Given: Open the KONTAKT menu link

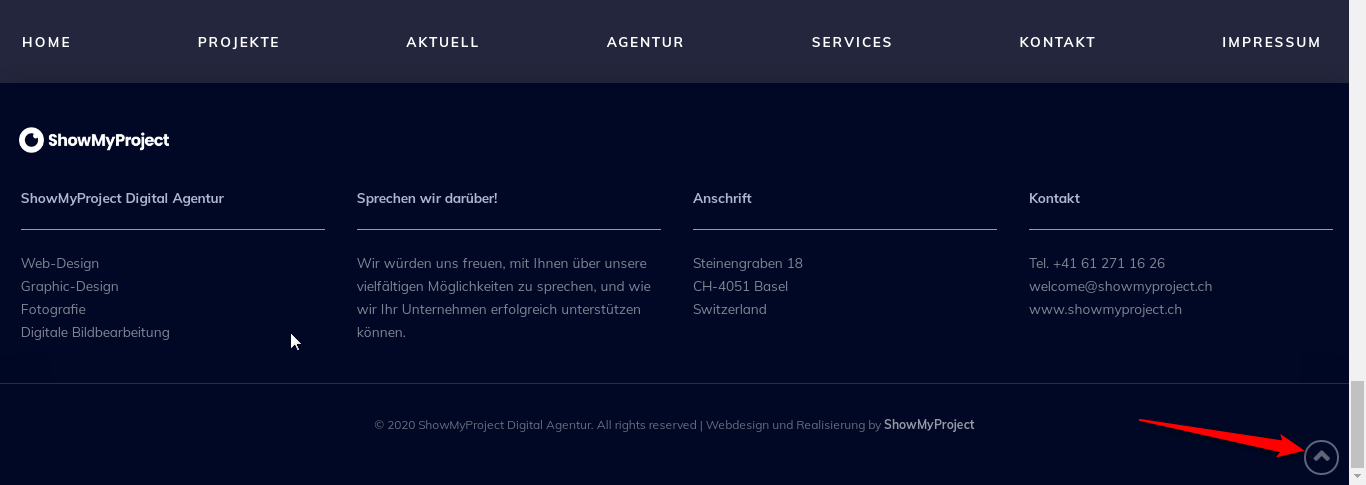Looking at the screenshot, I should (x=1057, y=42).
